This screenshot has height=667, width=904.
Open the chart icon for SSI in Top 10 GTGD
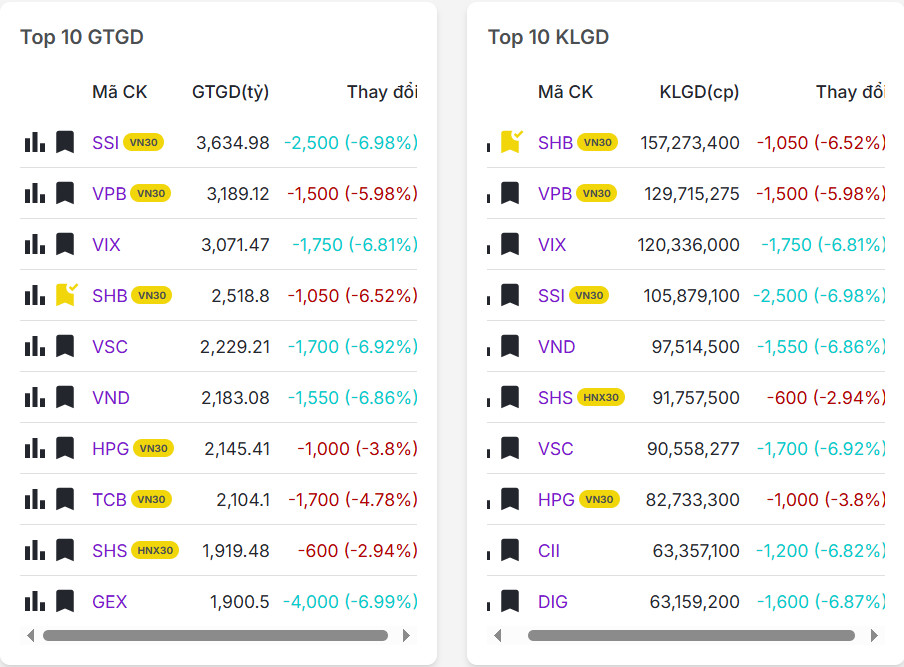tap(35, 142)
